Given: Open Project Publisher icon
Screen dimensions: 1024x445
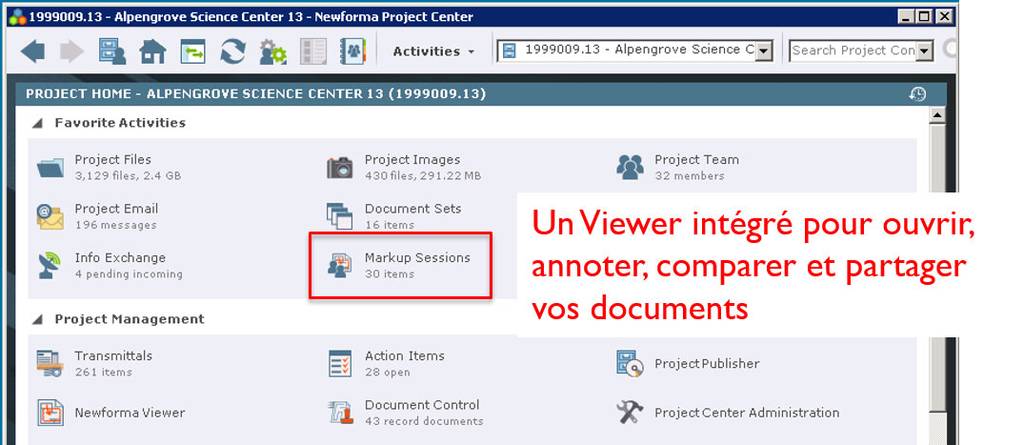Looking at the screenshot, I should (630, 363).
